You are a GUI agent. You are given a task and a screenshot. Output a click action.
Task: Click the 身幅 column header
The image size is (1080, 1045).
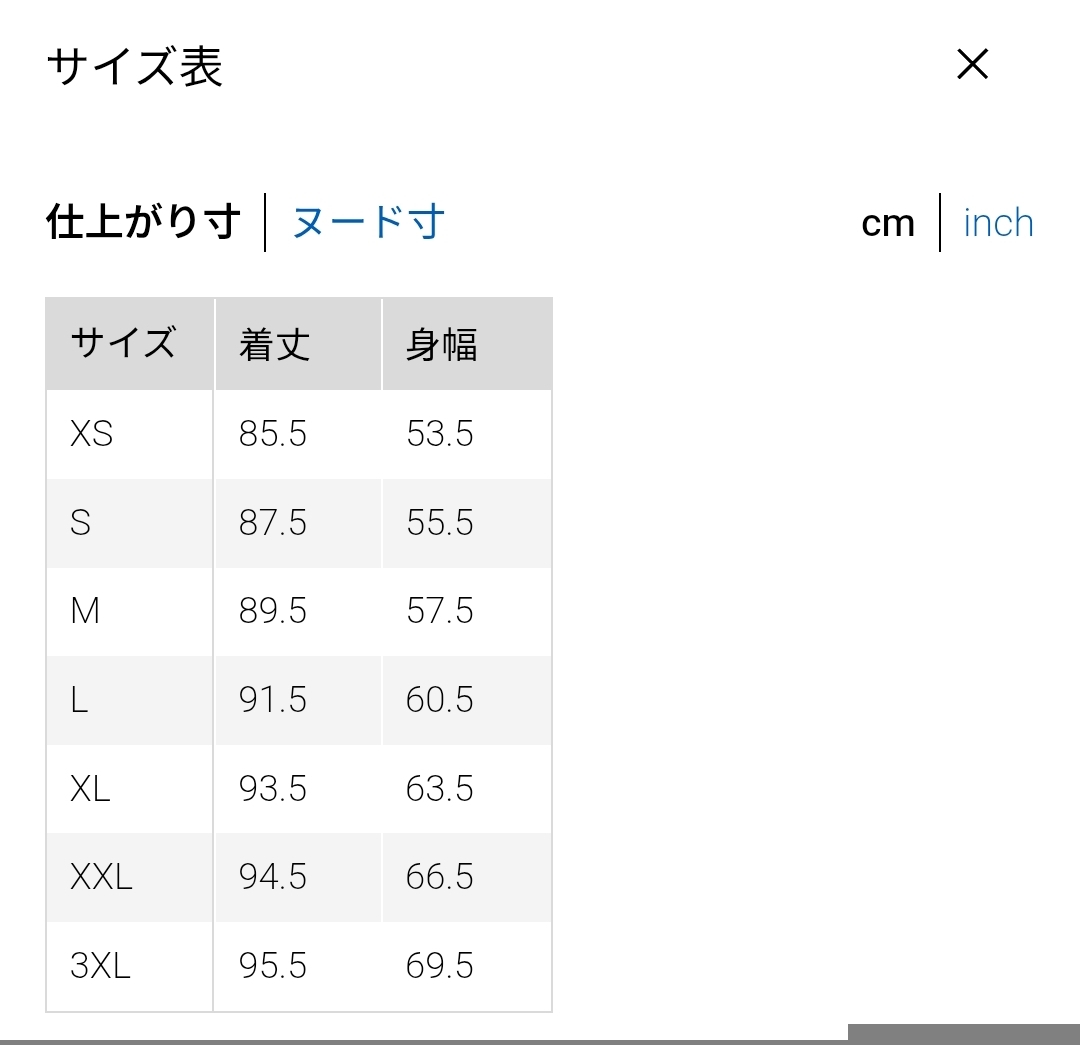coord(442,344)
